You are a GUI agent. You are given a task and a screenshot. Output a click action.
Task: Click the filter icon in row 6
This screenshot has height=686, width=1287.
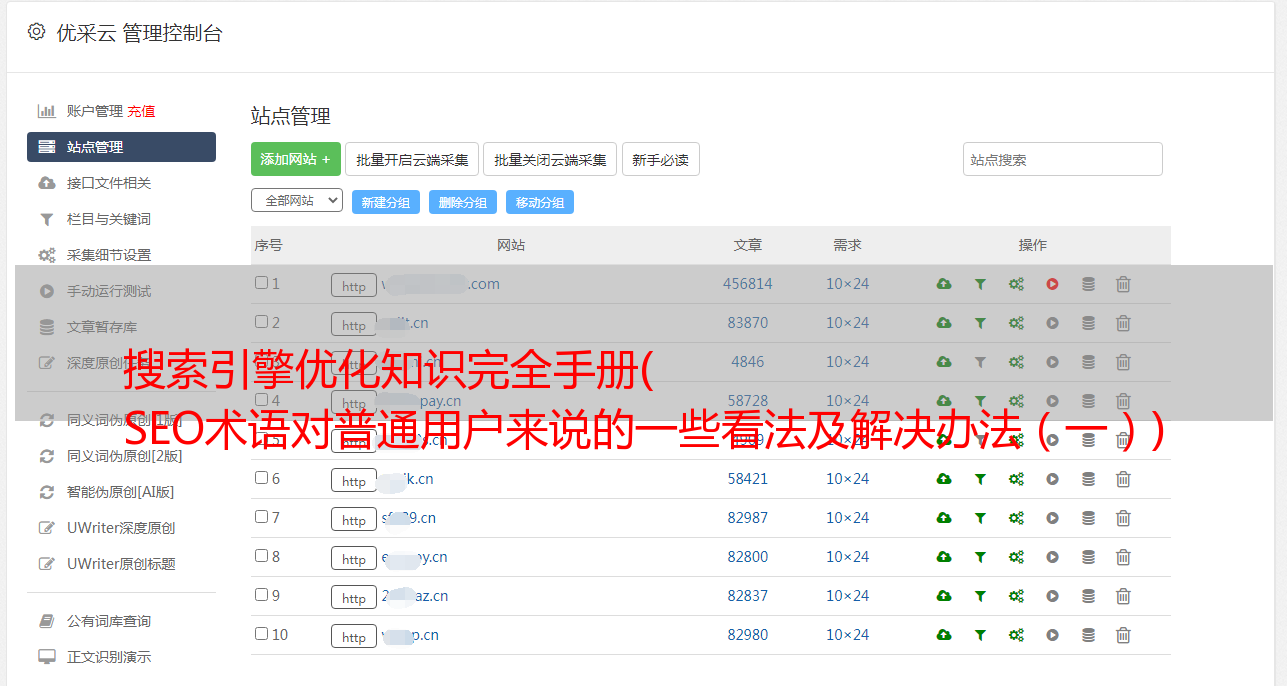click(x=980, y=479)
